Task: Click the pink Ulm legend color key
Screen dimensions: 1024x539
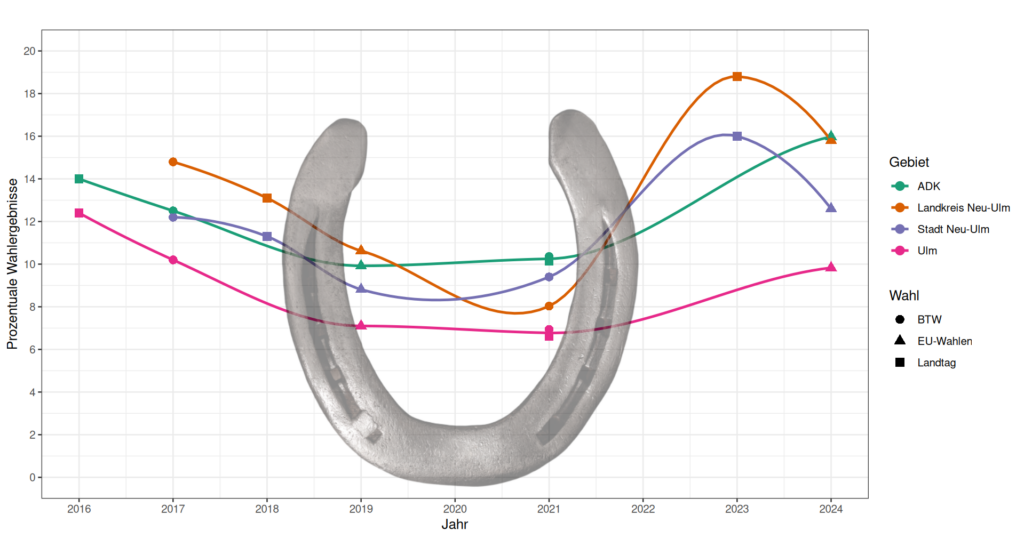Action: click(900, 250)
